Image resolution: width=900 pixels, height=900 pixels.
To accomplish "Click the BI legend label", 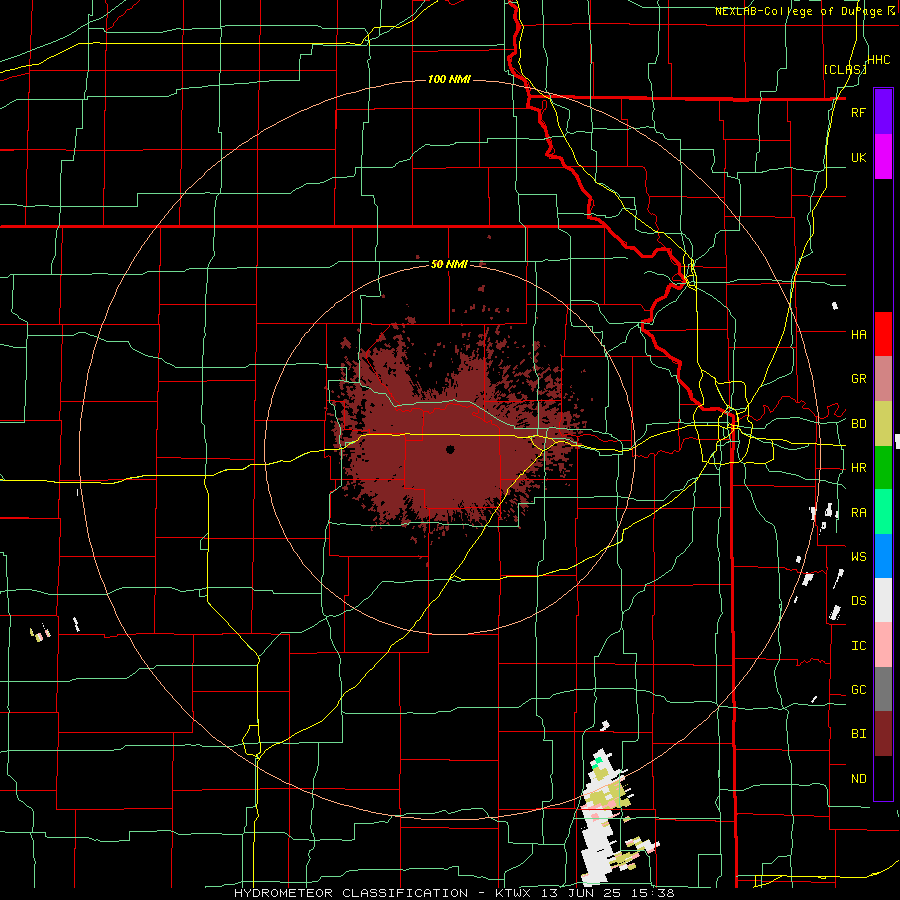I will click(858, 734).
